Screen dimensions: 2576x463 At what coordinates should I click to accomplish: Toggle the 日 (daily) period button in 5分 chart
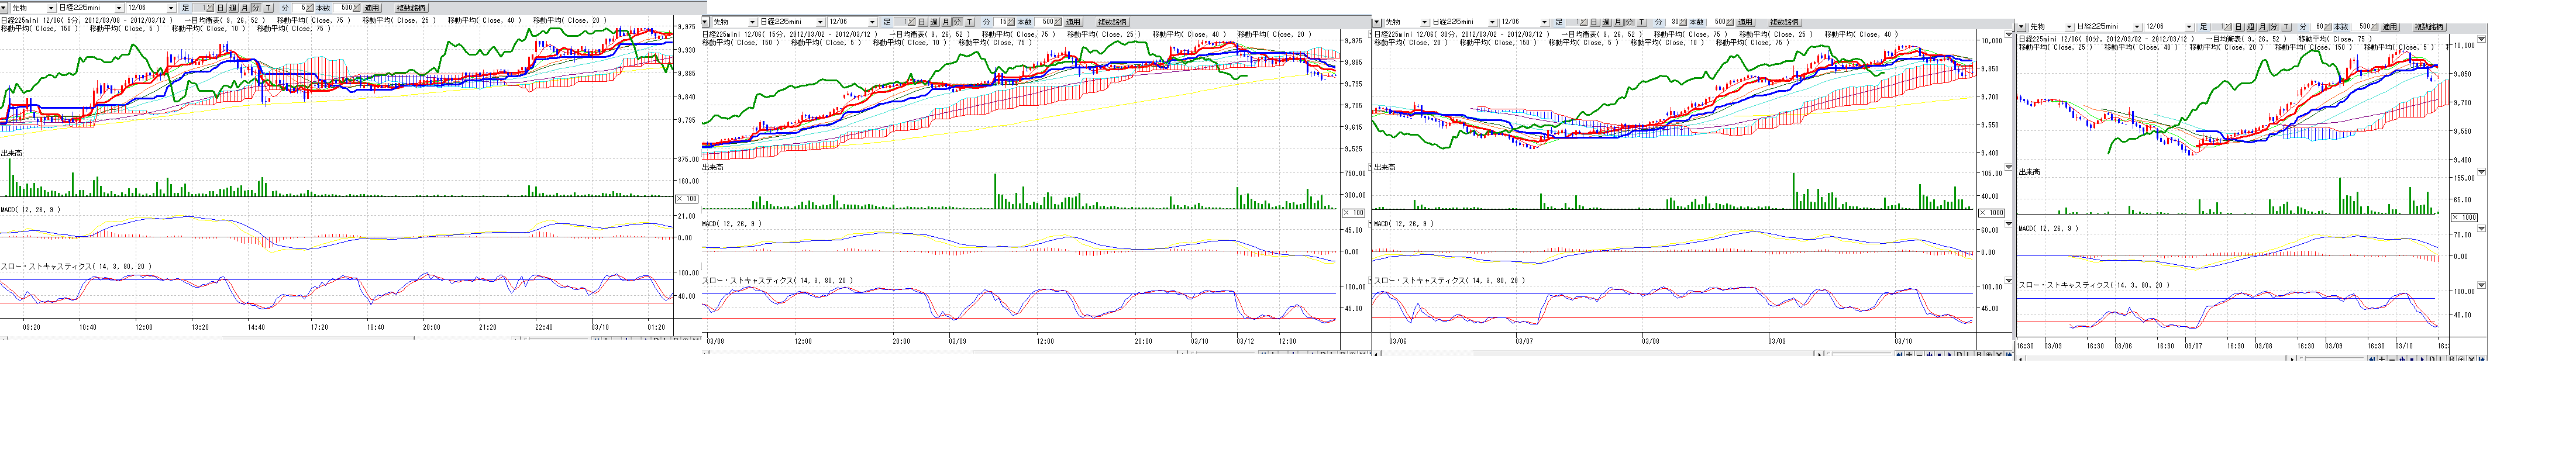coord(221,8)
